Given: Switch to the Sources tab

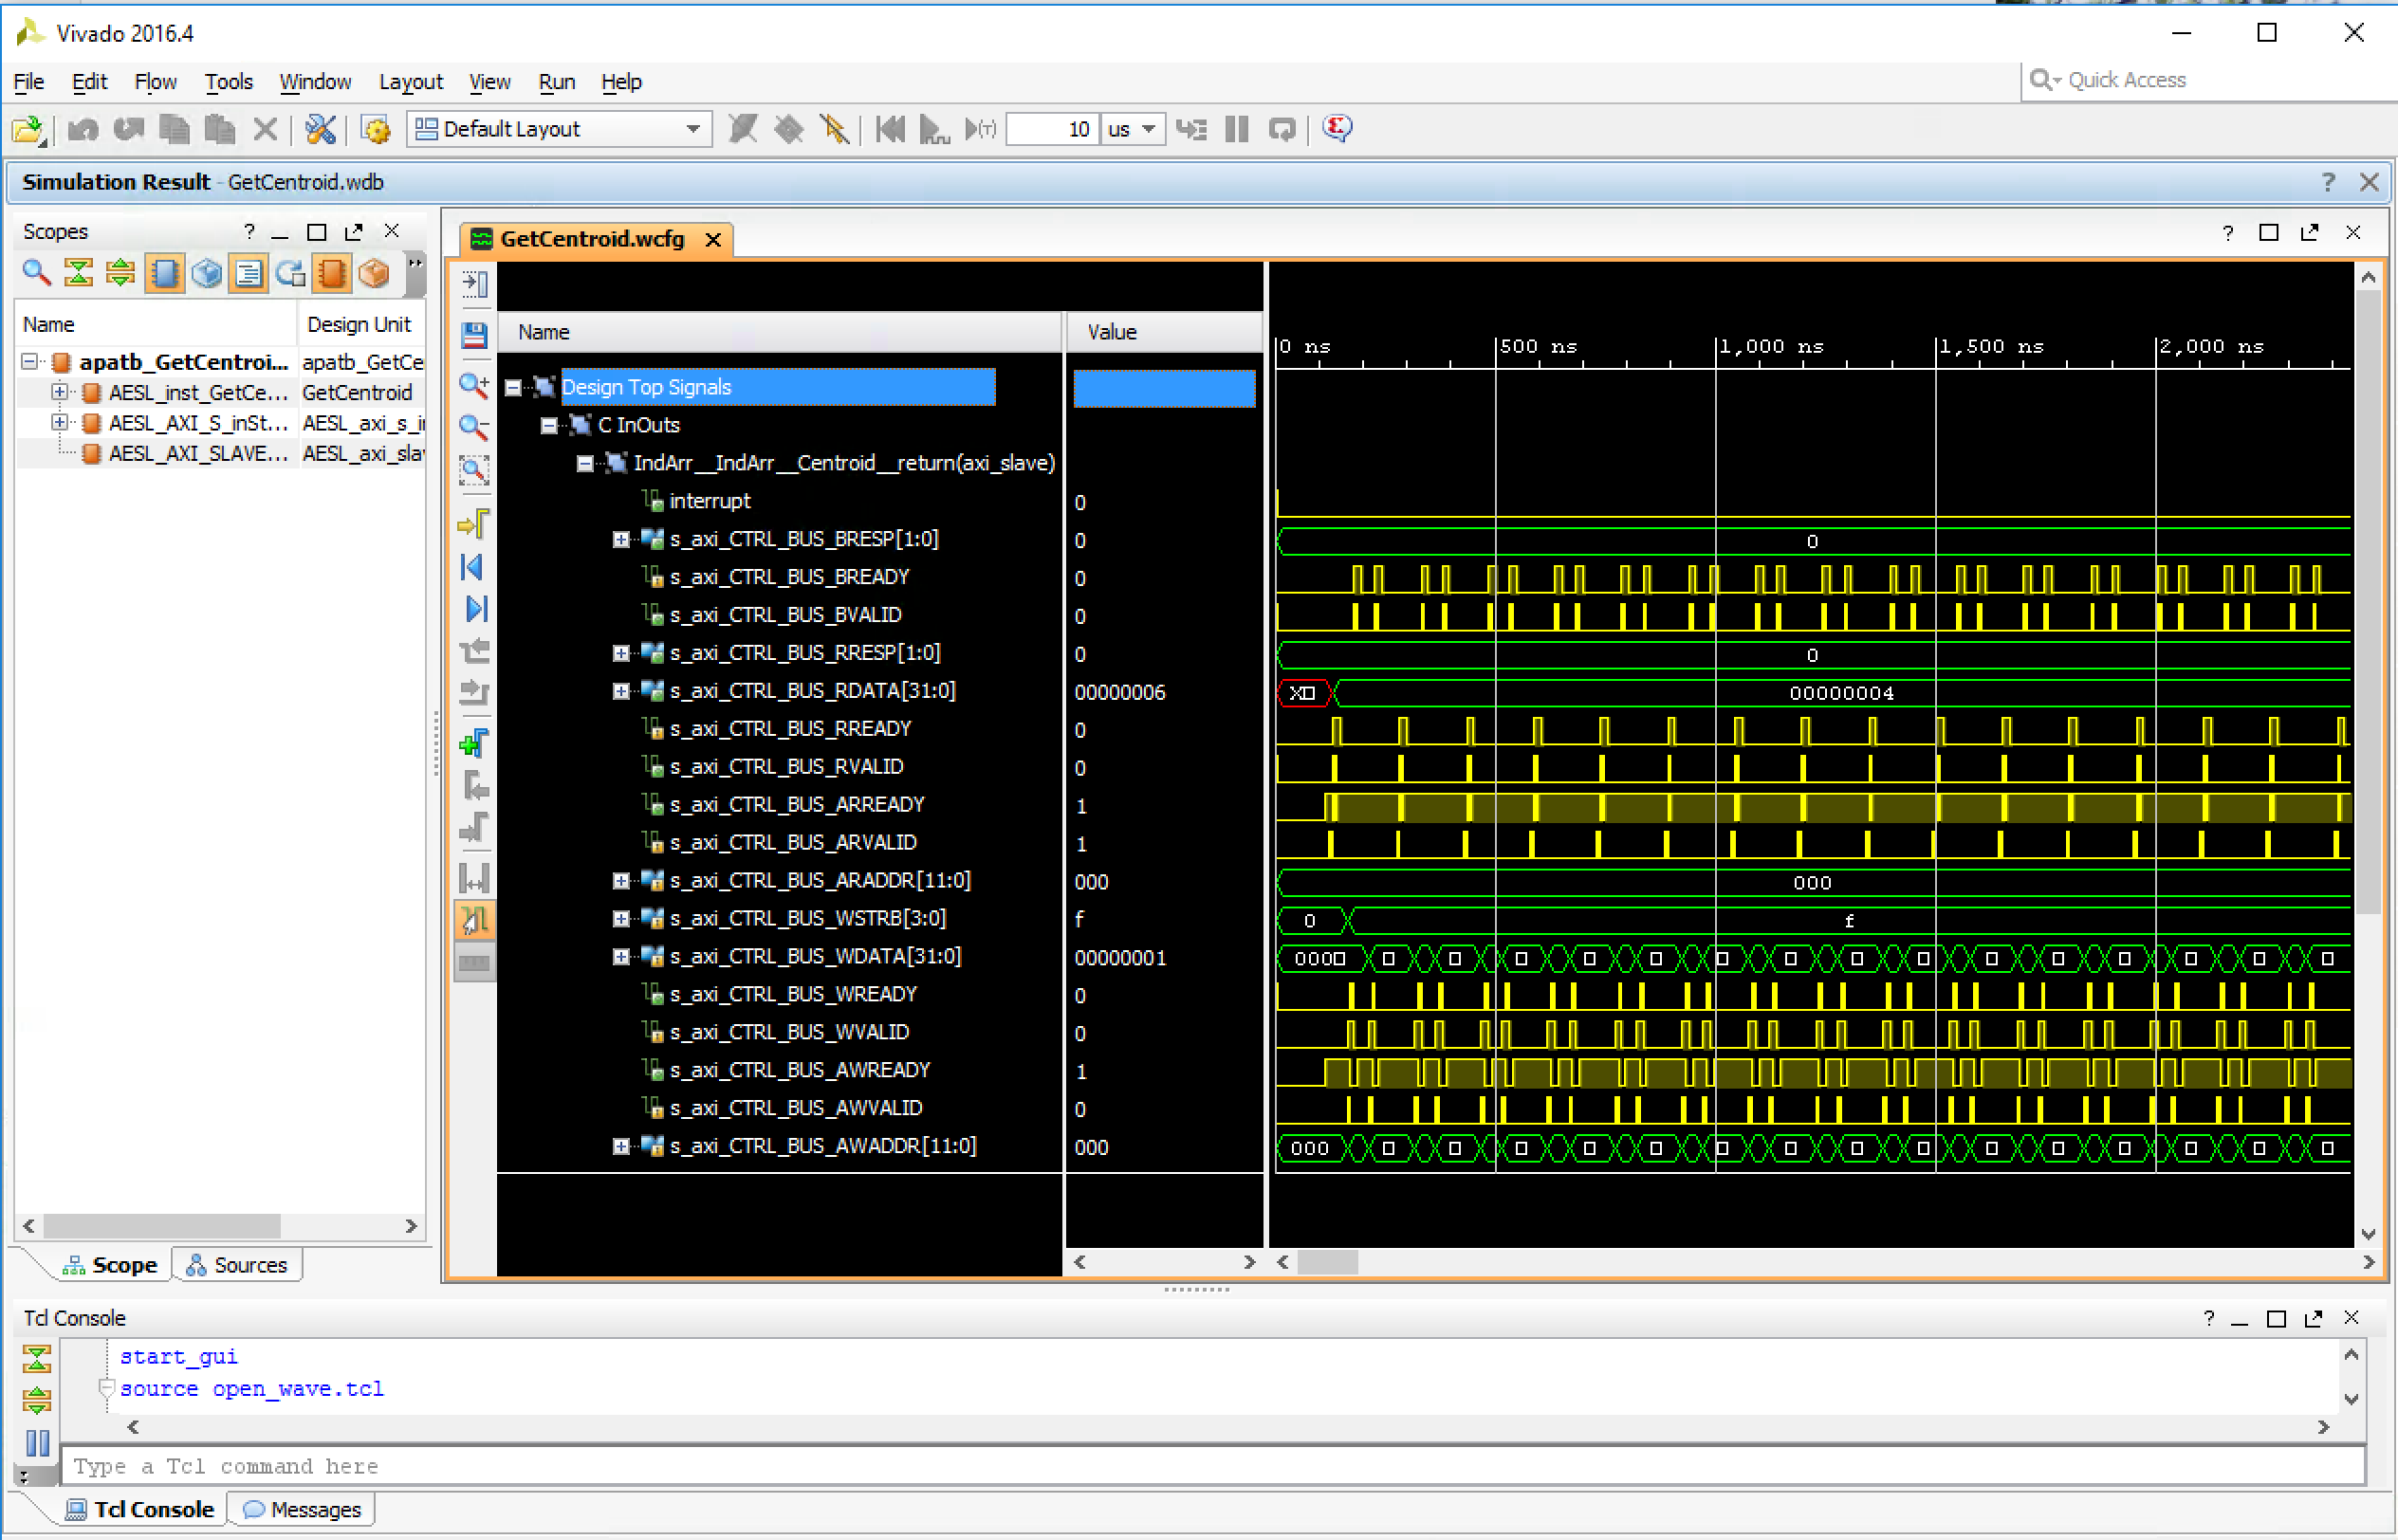Looking at the screenshot, I should pos(237,1266).
